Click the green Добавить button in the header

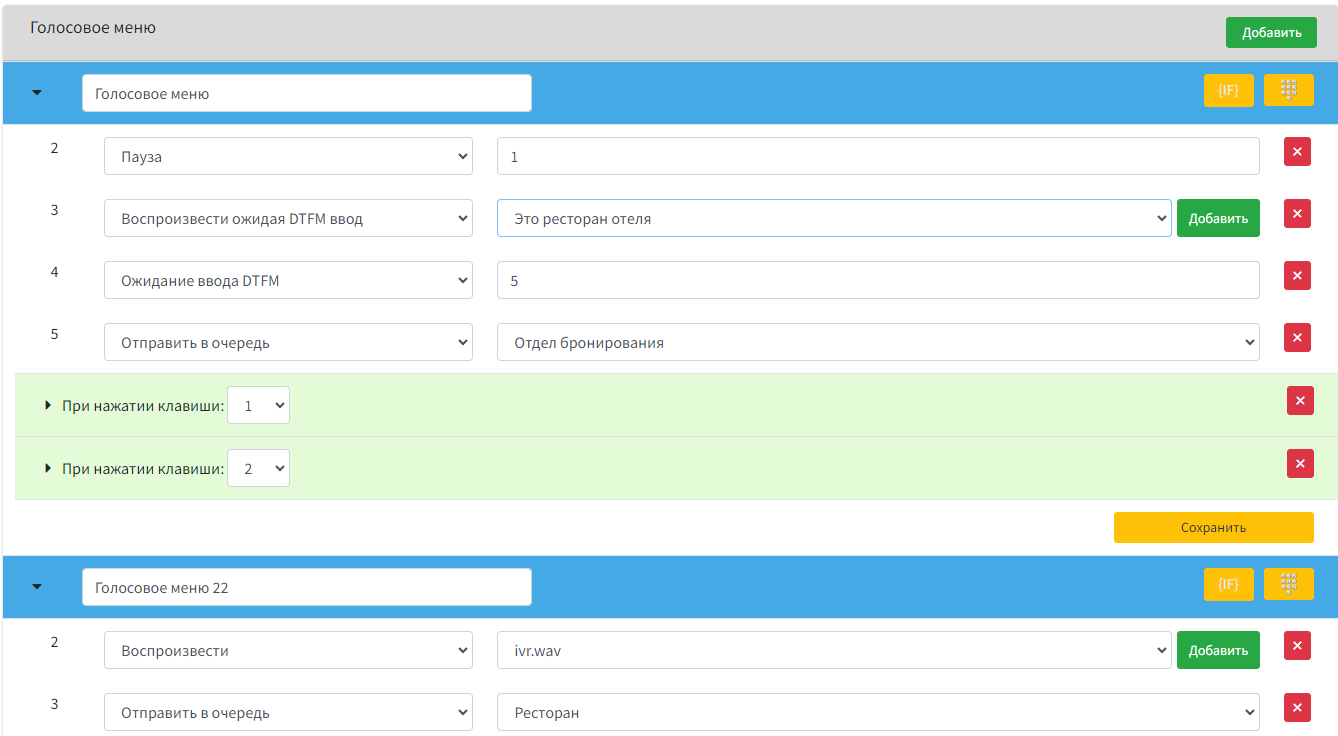tap(1271, 32)
